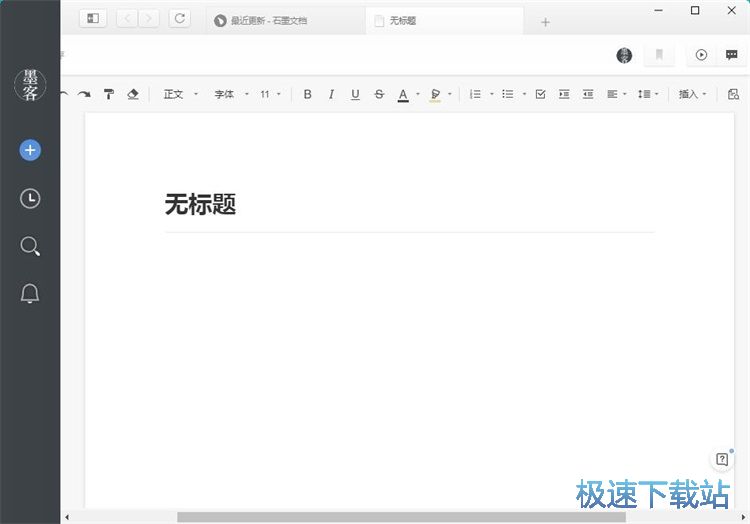This screenshot has height=524, width=750.
Task: Open search via magnifier icon in sidebar
Action: pyautogui.click(x=30, y=246)
